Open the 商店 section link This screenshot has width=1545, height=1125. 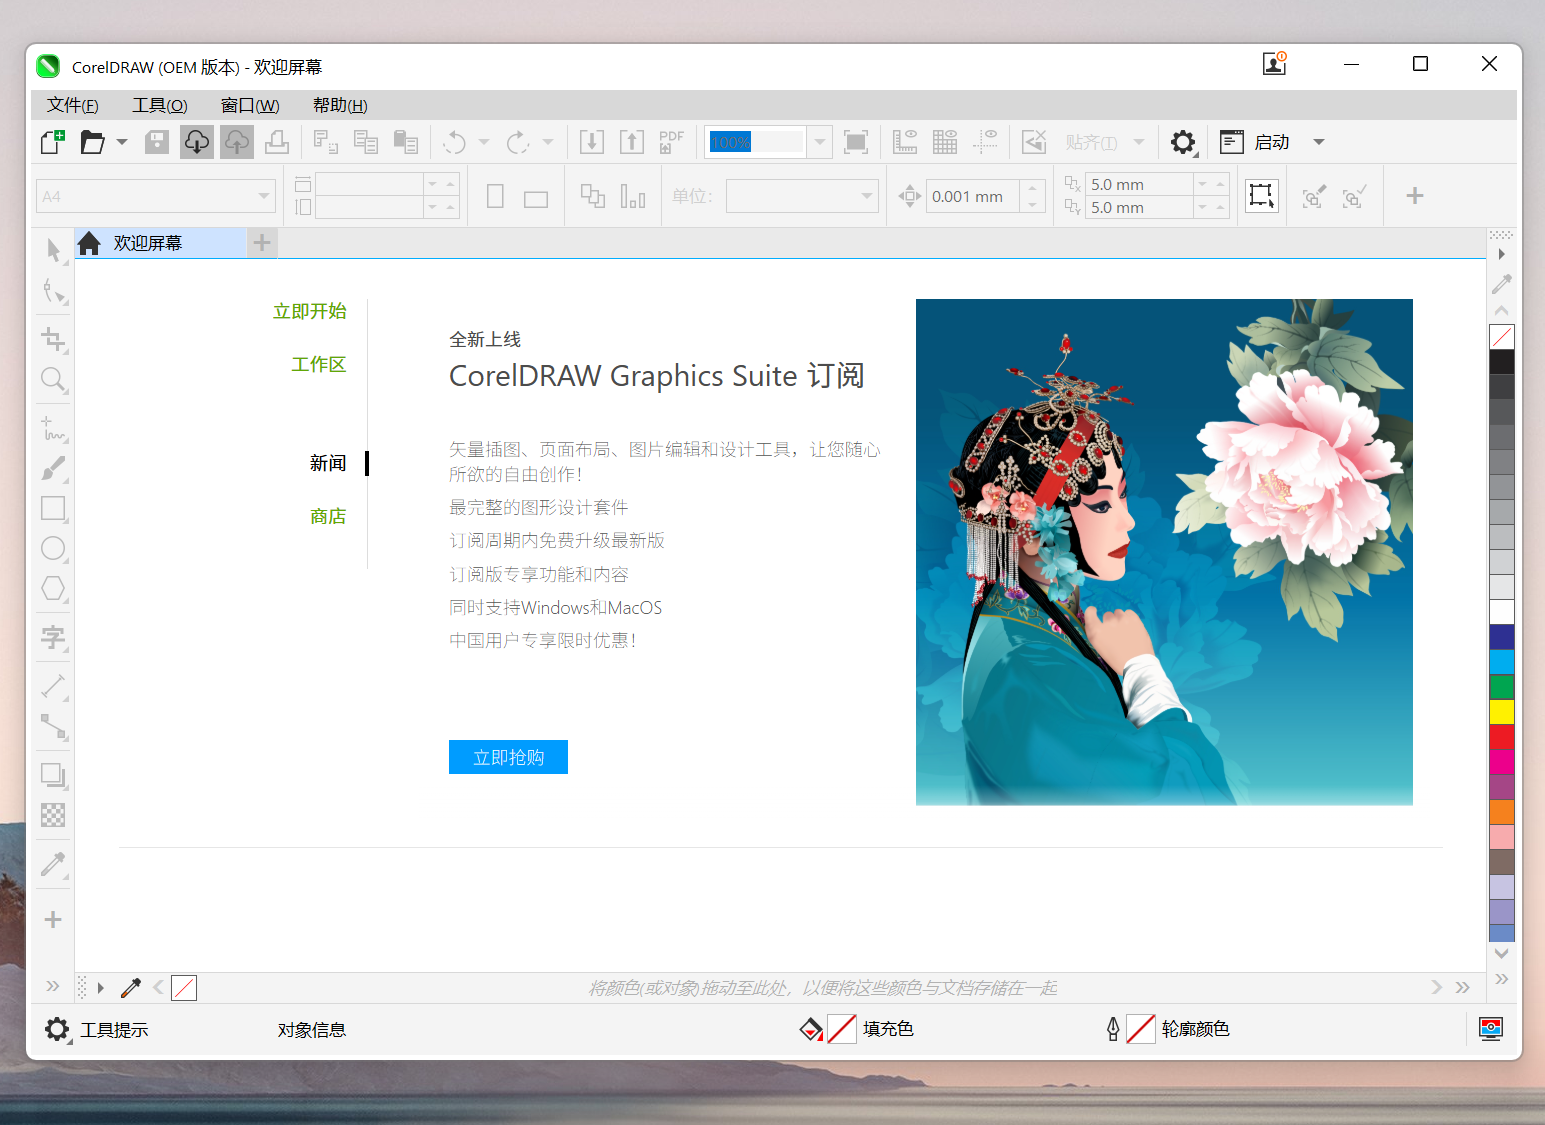coord(328,516)
